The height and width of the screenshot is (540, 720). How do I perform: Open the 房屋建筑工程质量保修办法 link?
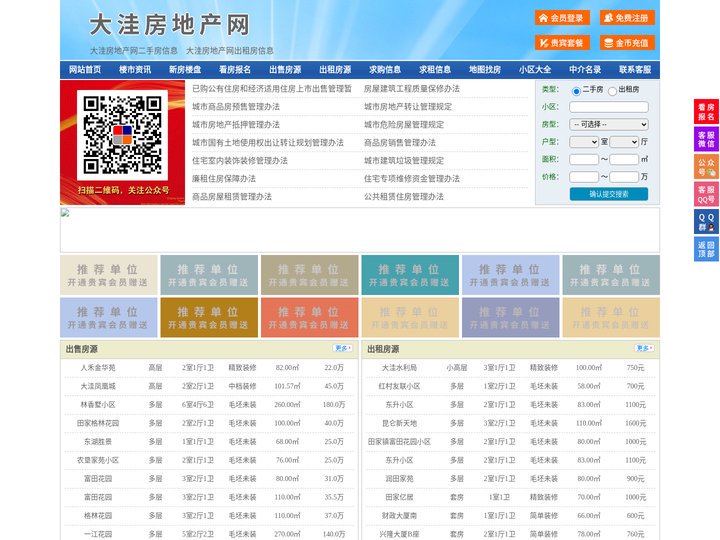(x=412, y=89)
